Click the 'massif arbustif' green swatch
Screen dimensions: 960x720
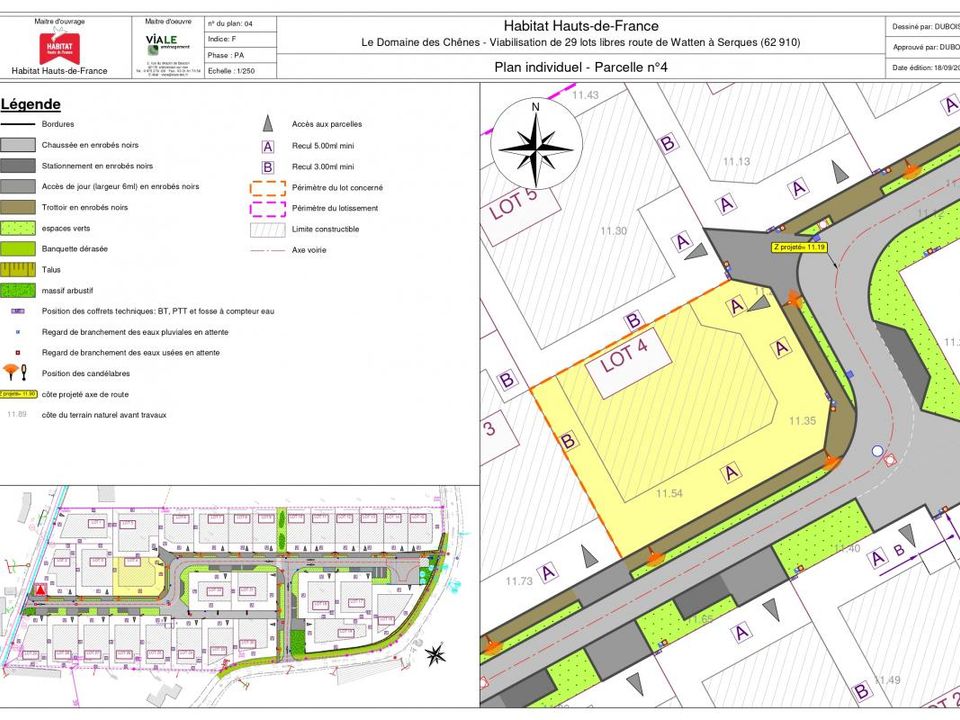[x=18, y=290]
